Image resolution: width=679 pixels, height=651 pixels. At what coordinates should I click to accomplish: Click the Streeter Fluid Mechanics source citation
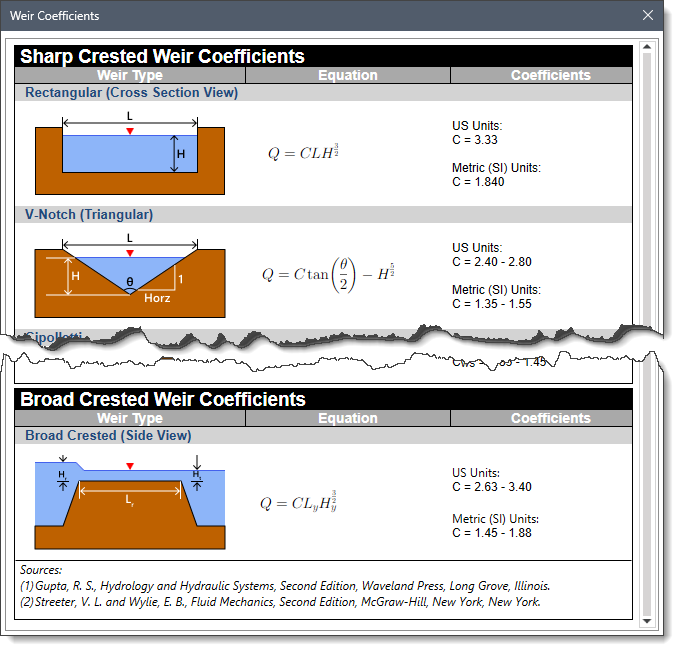280,602
